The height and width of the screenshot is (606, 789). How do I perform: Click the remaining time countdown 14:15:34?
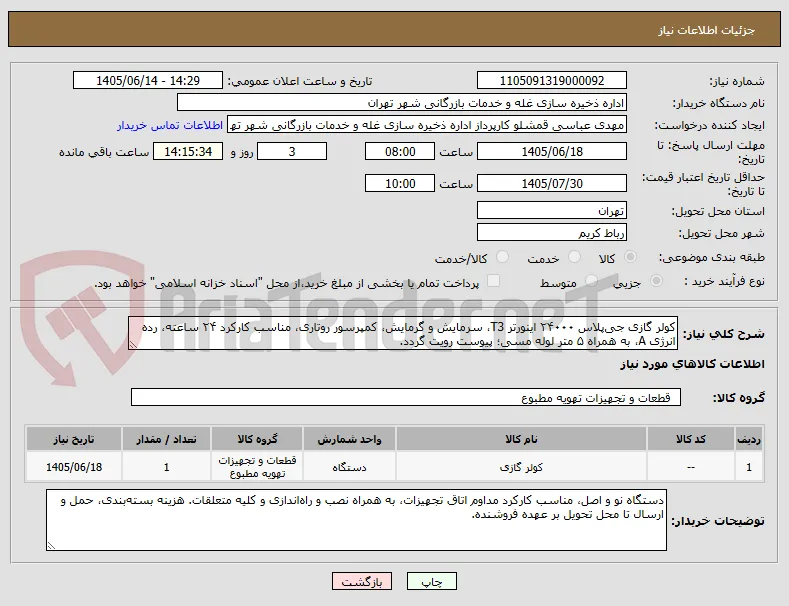tap(188, 152)
